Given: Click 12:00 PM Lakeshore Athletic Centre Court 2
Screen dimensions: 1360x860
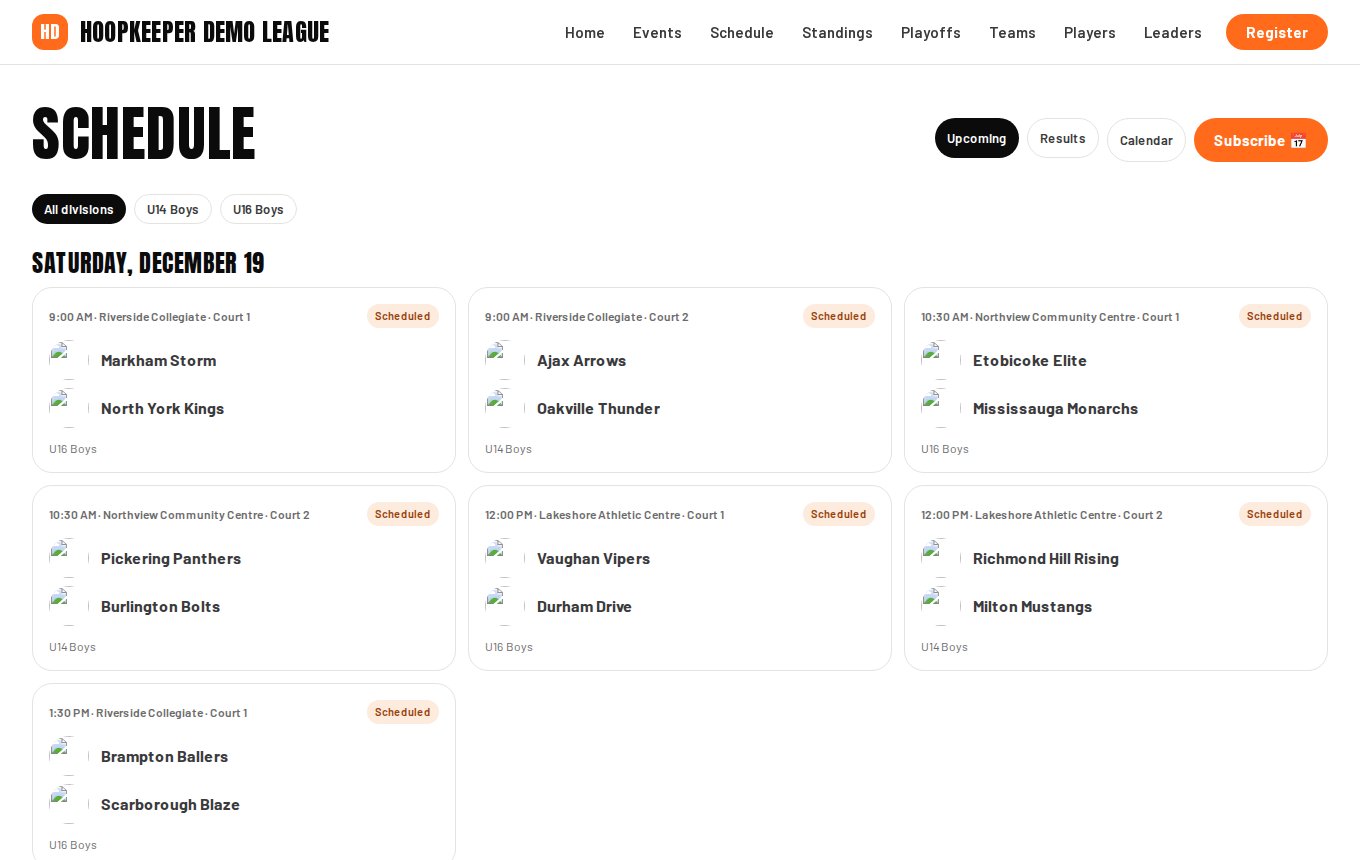Looking at the screenshot, I should tap(1042, 515).
